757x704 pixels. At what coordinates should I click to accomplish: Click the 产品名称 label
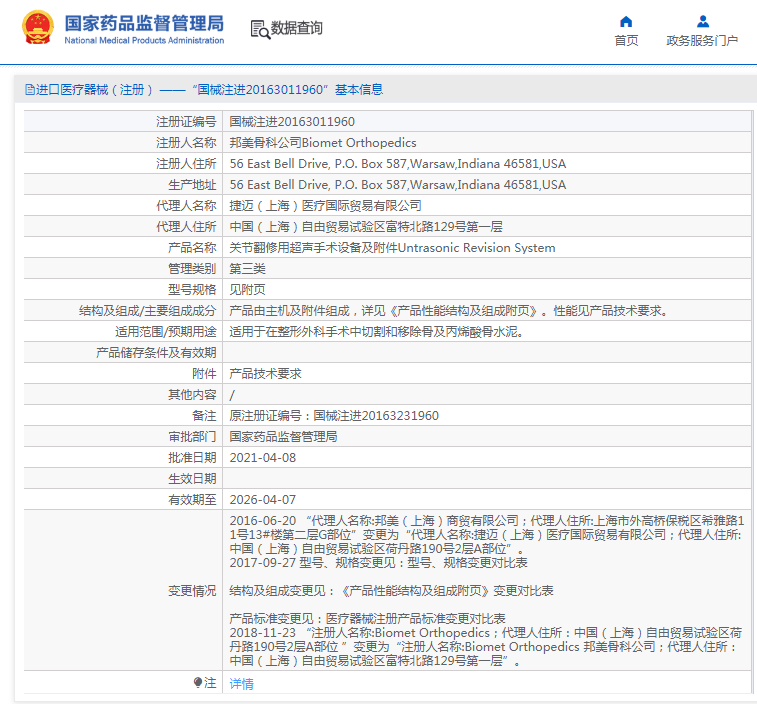click(192, 248)
